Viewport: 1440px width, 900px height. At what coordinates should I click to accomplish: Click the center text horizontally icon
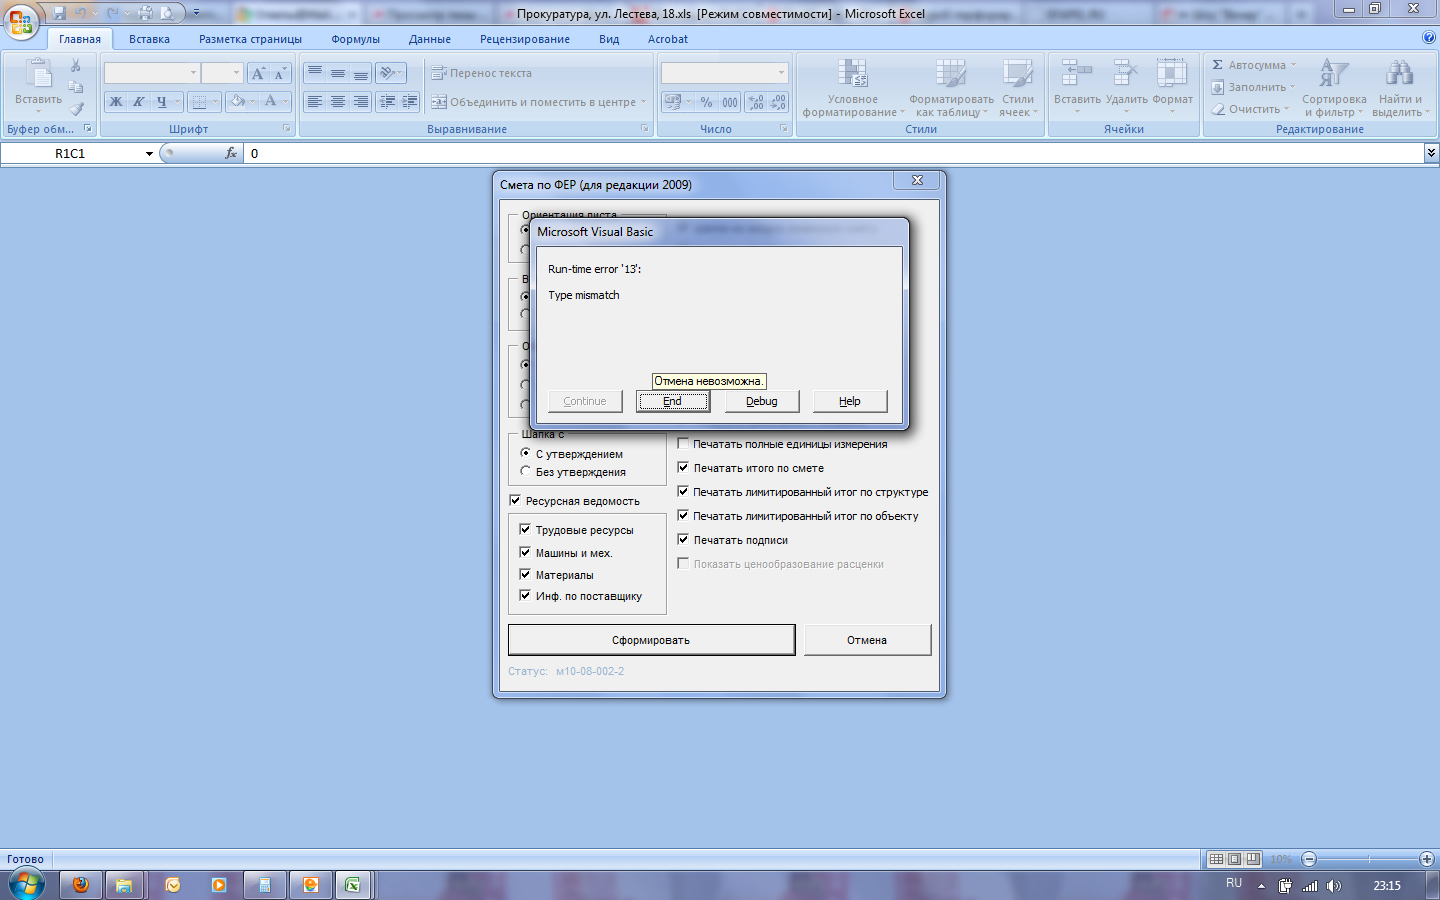point(338,102)
